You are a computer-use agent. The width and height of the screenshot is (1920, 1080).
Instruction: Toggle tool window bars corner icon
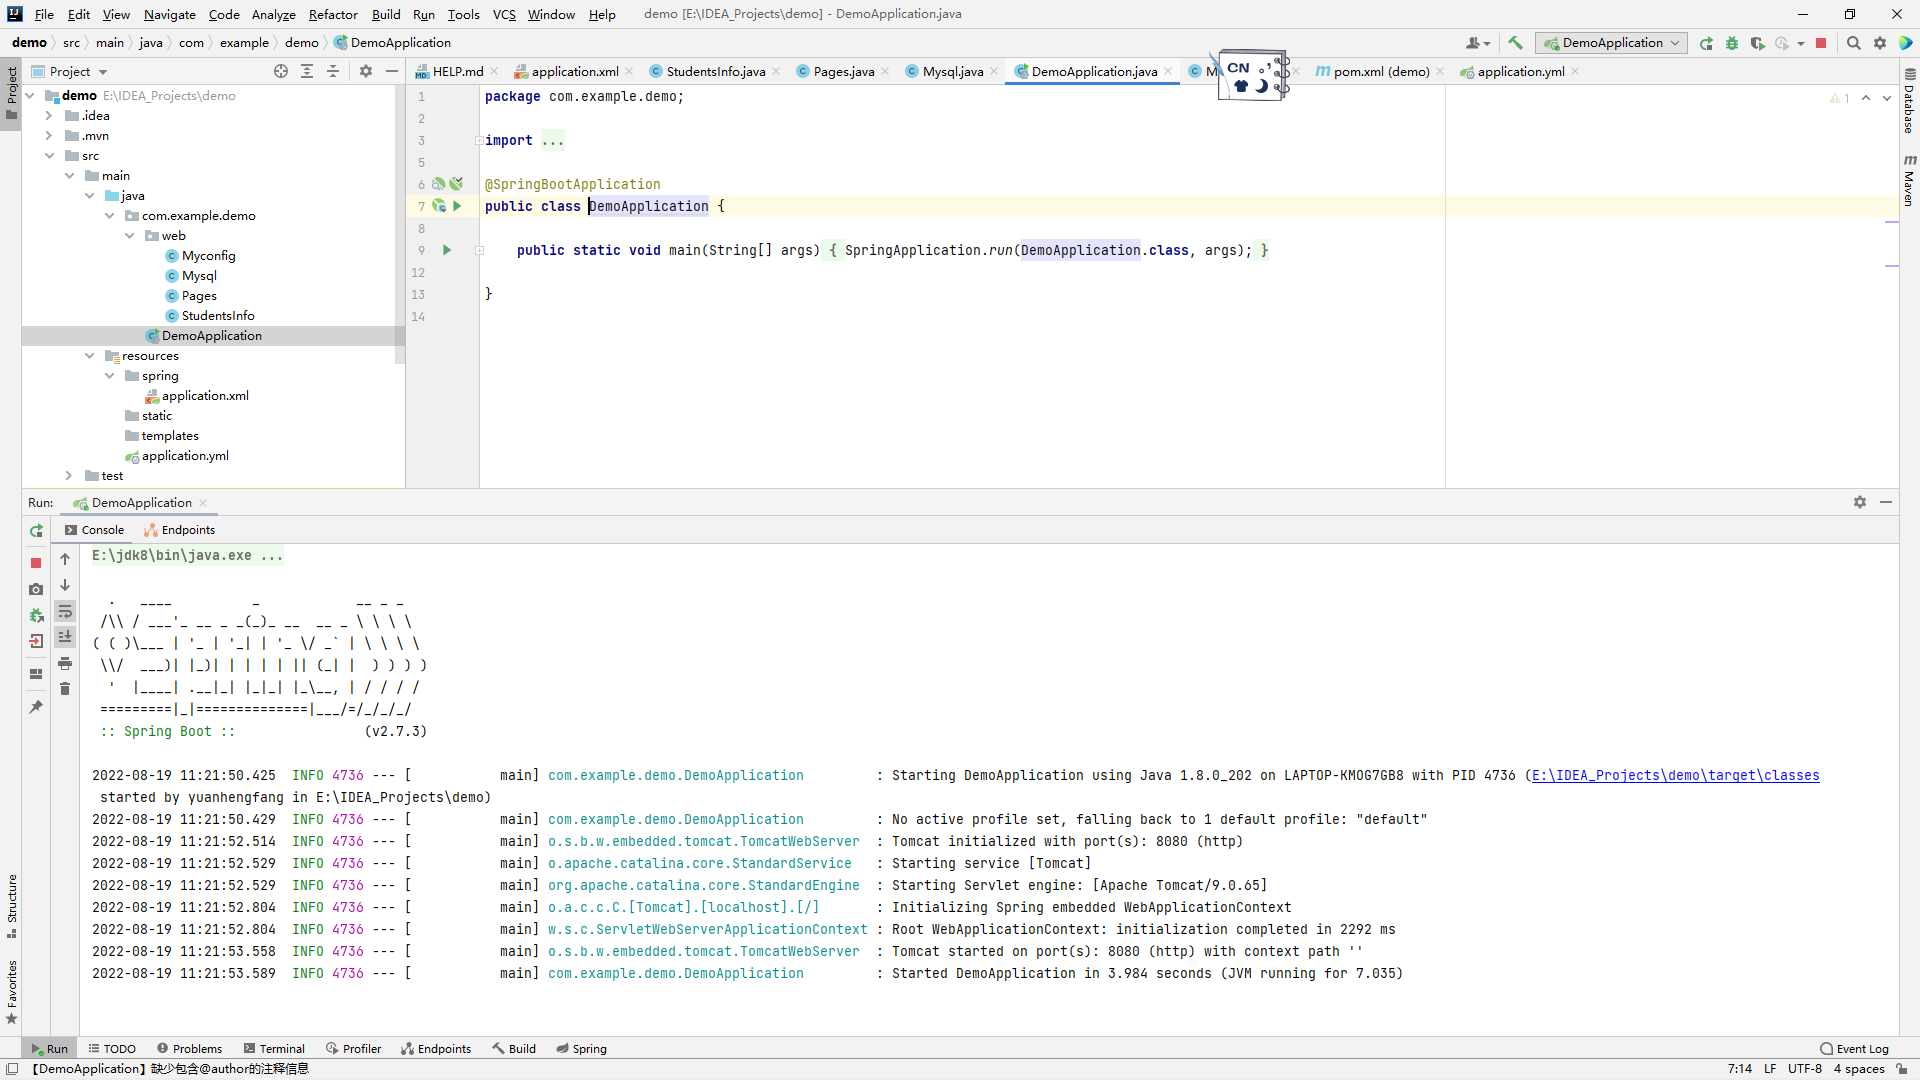pos(12,1069)
